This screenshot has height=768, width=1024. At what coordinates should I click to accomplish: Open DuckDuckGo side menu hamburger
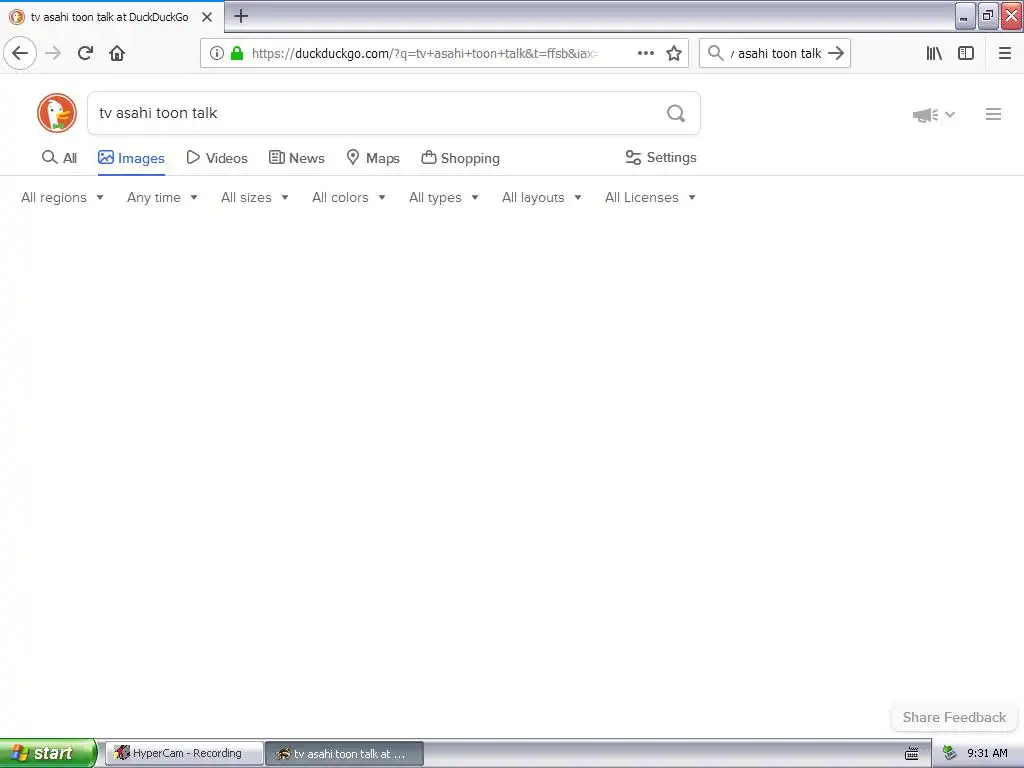click(x=993, y=114)
